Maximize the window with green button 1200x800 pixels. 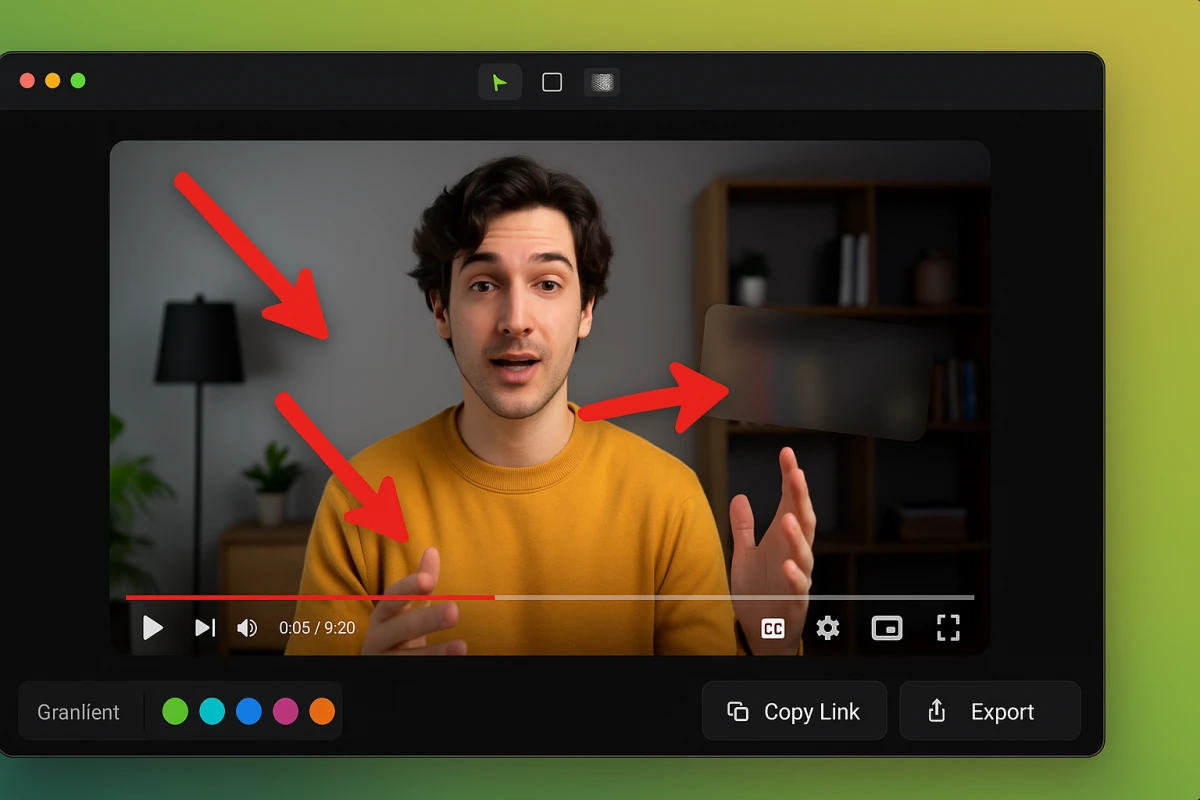(78, 81)
